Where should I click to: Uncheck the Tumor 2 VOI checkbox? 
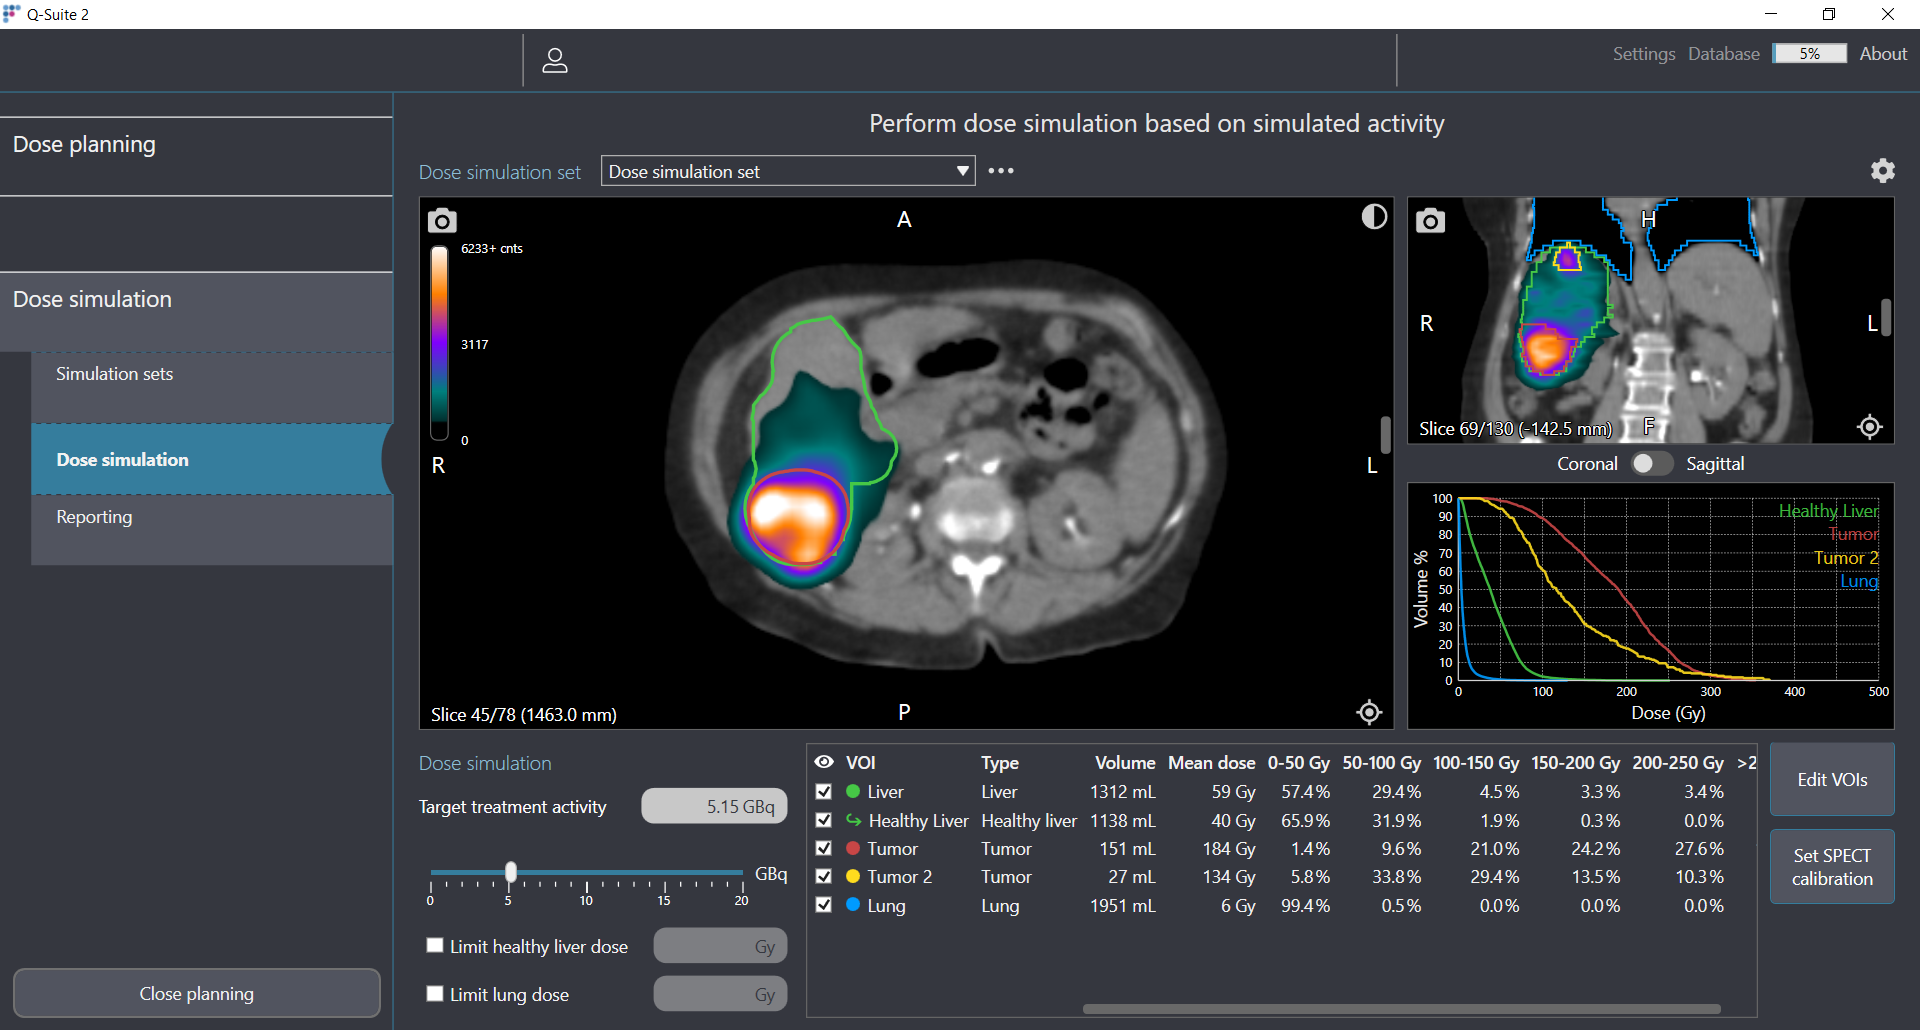coord(824,876)
